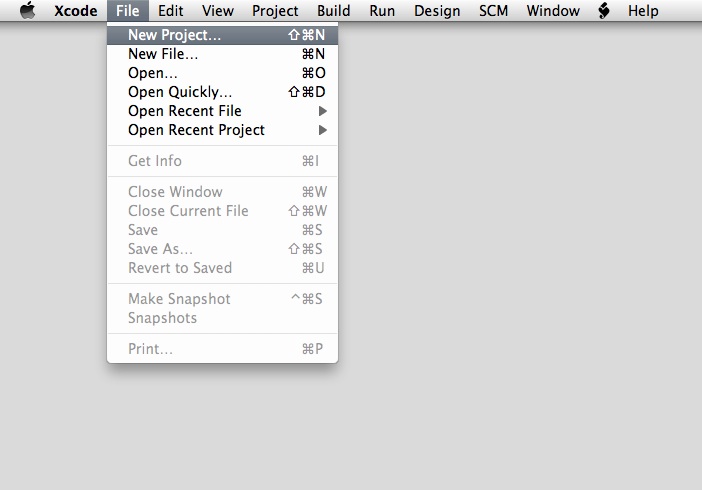
Task: Choose Open… in the File menu
Action: (x=223, y=73)
